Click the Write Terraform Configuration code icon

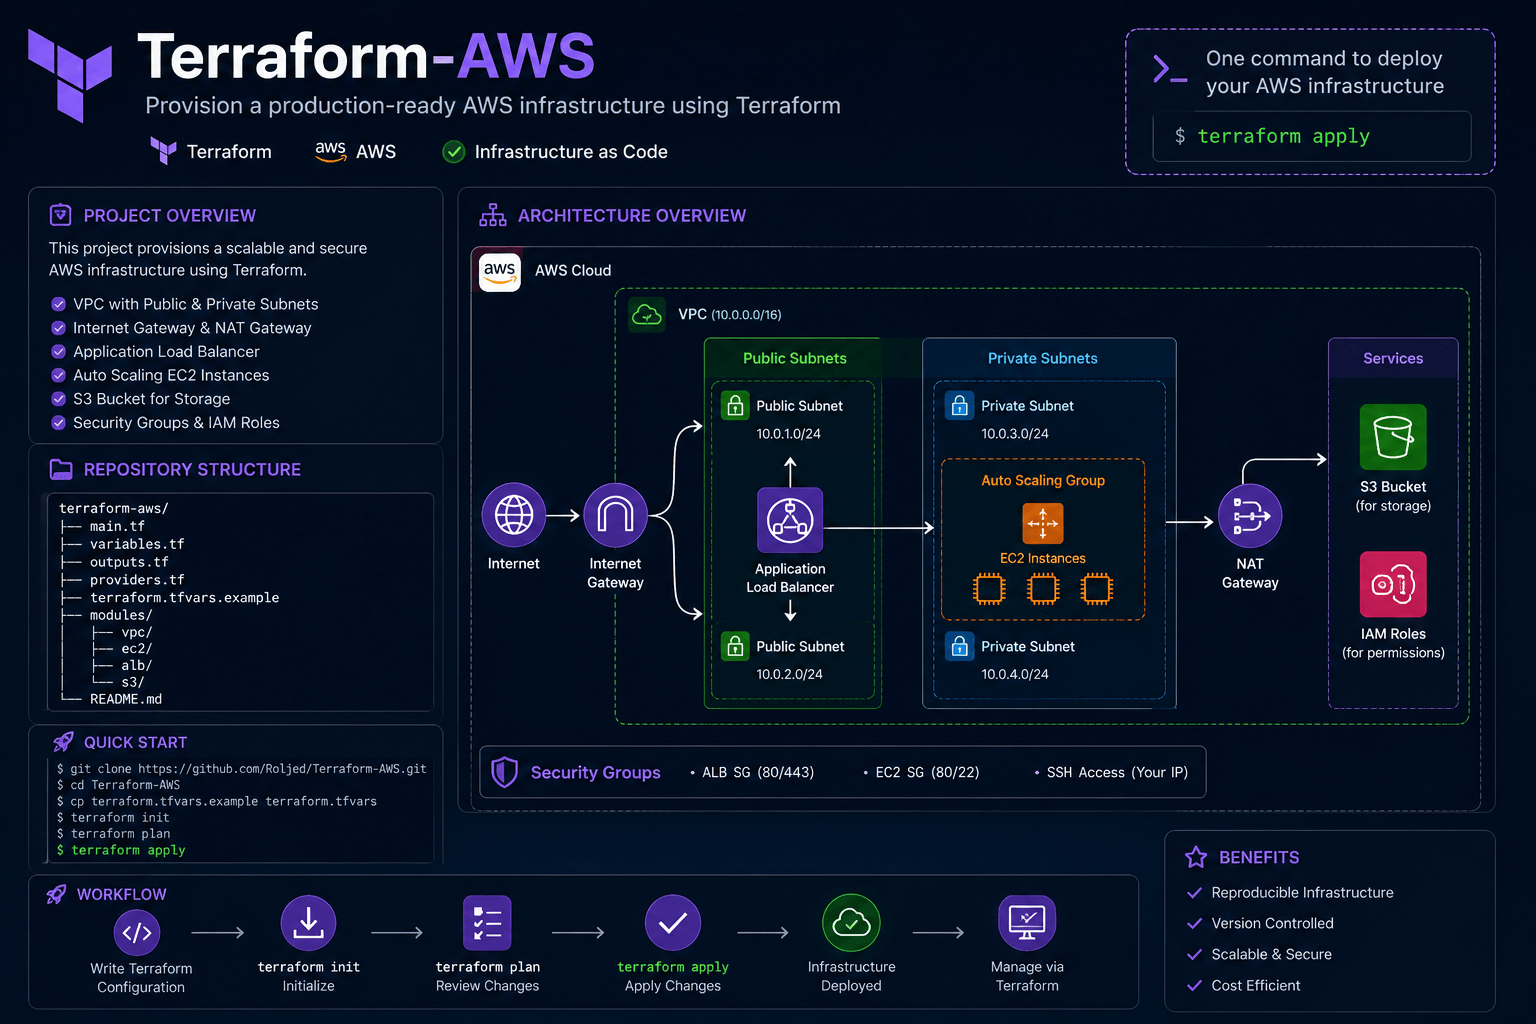click(137, 933)
